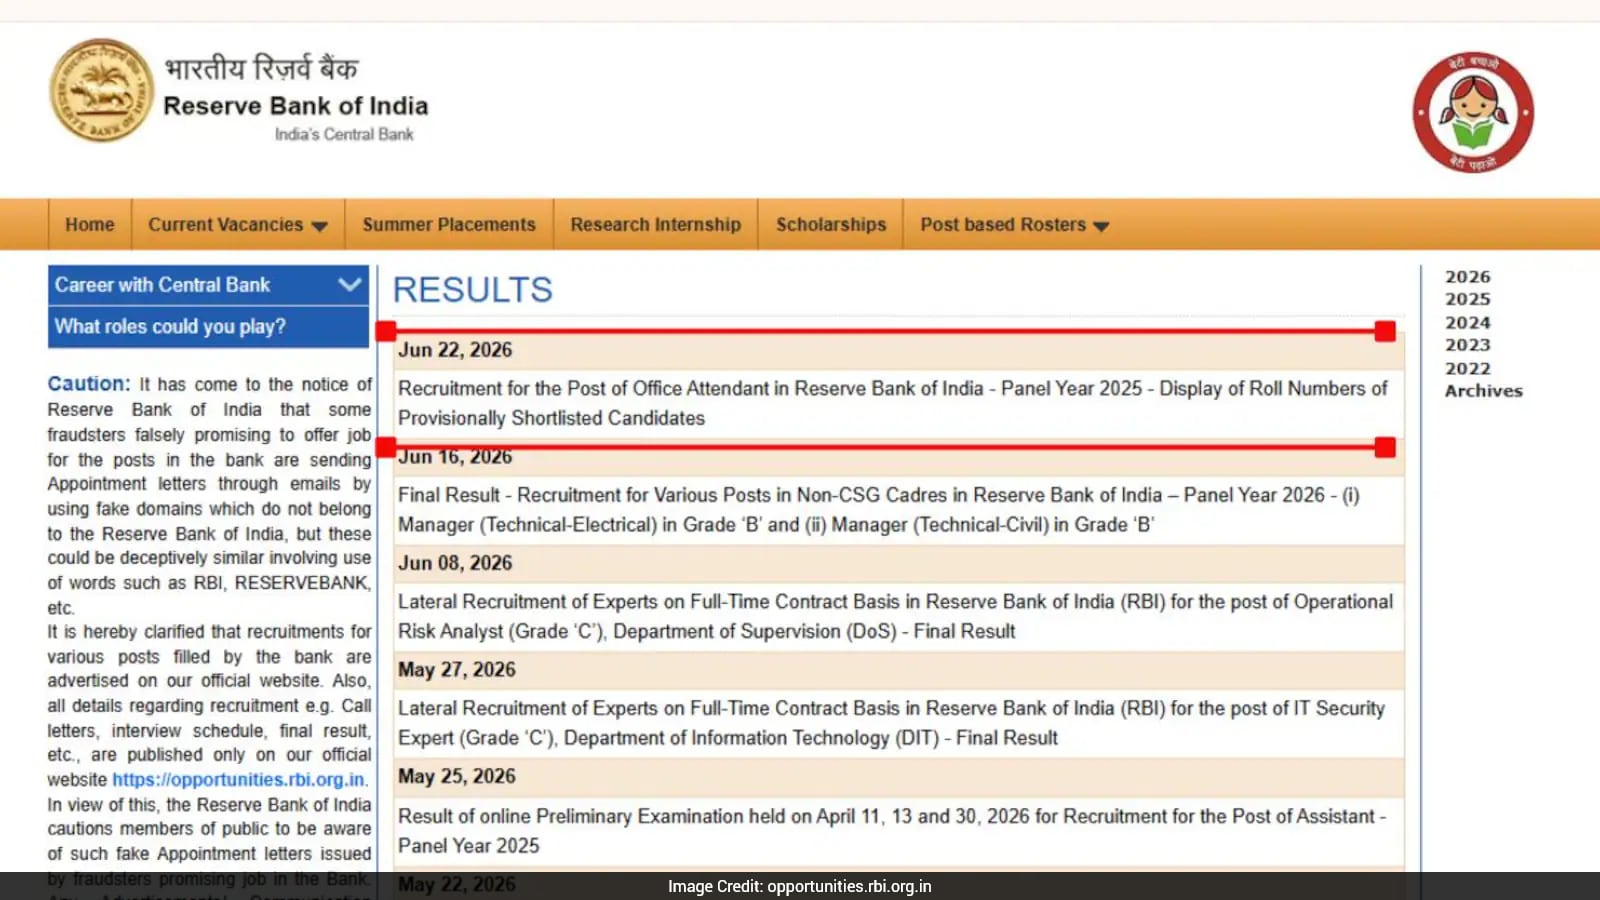This screenshot has width=1600, height=900.
Task: Click the 'Jun 08, 2026' date row
Action: click(x=899, y=563)
